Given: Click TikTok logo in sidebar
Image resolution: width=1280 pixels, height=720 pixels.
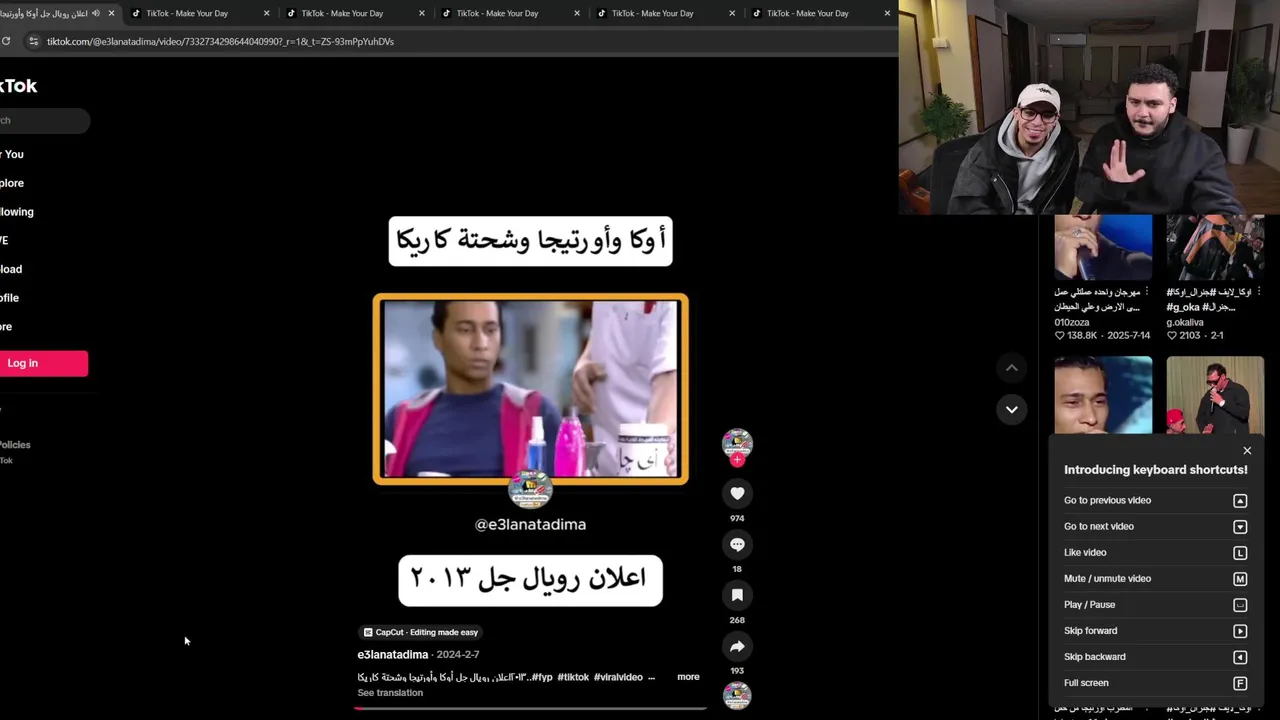Looking at the screenshot, I should (x=18, y=86).
